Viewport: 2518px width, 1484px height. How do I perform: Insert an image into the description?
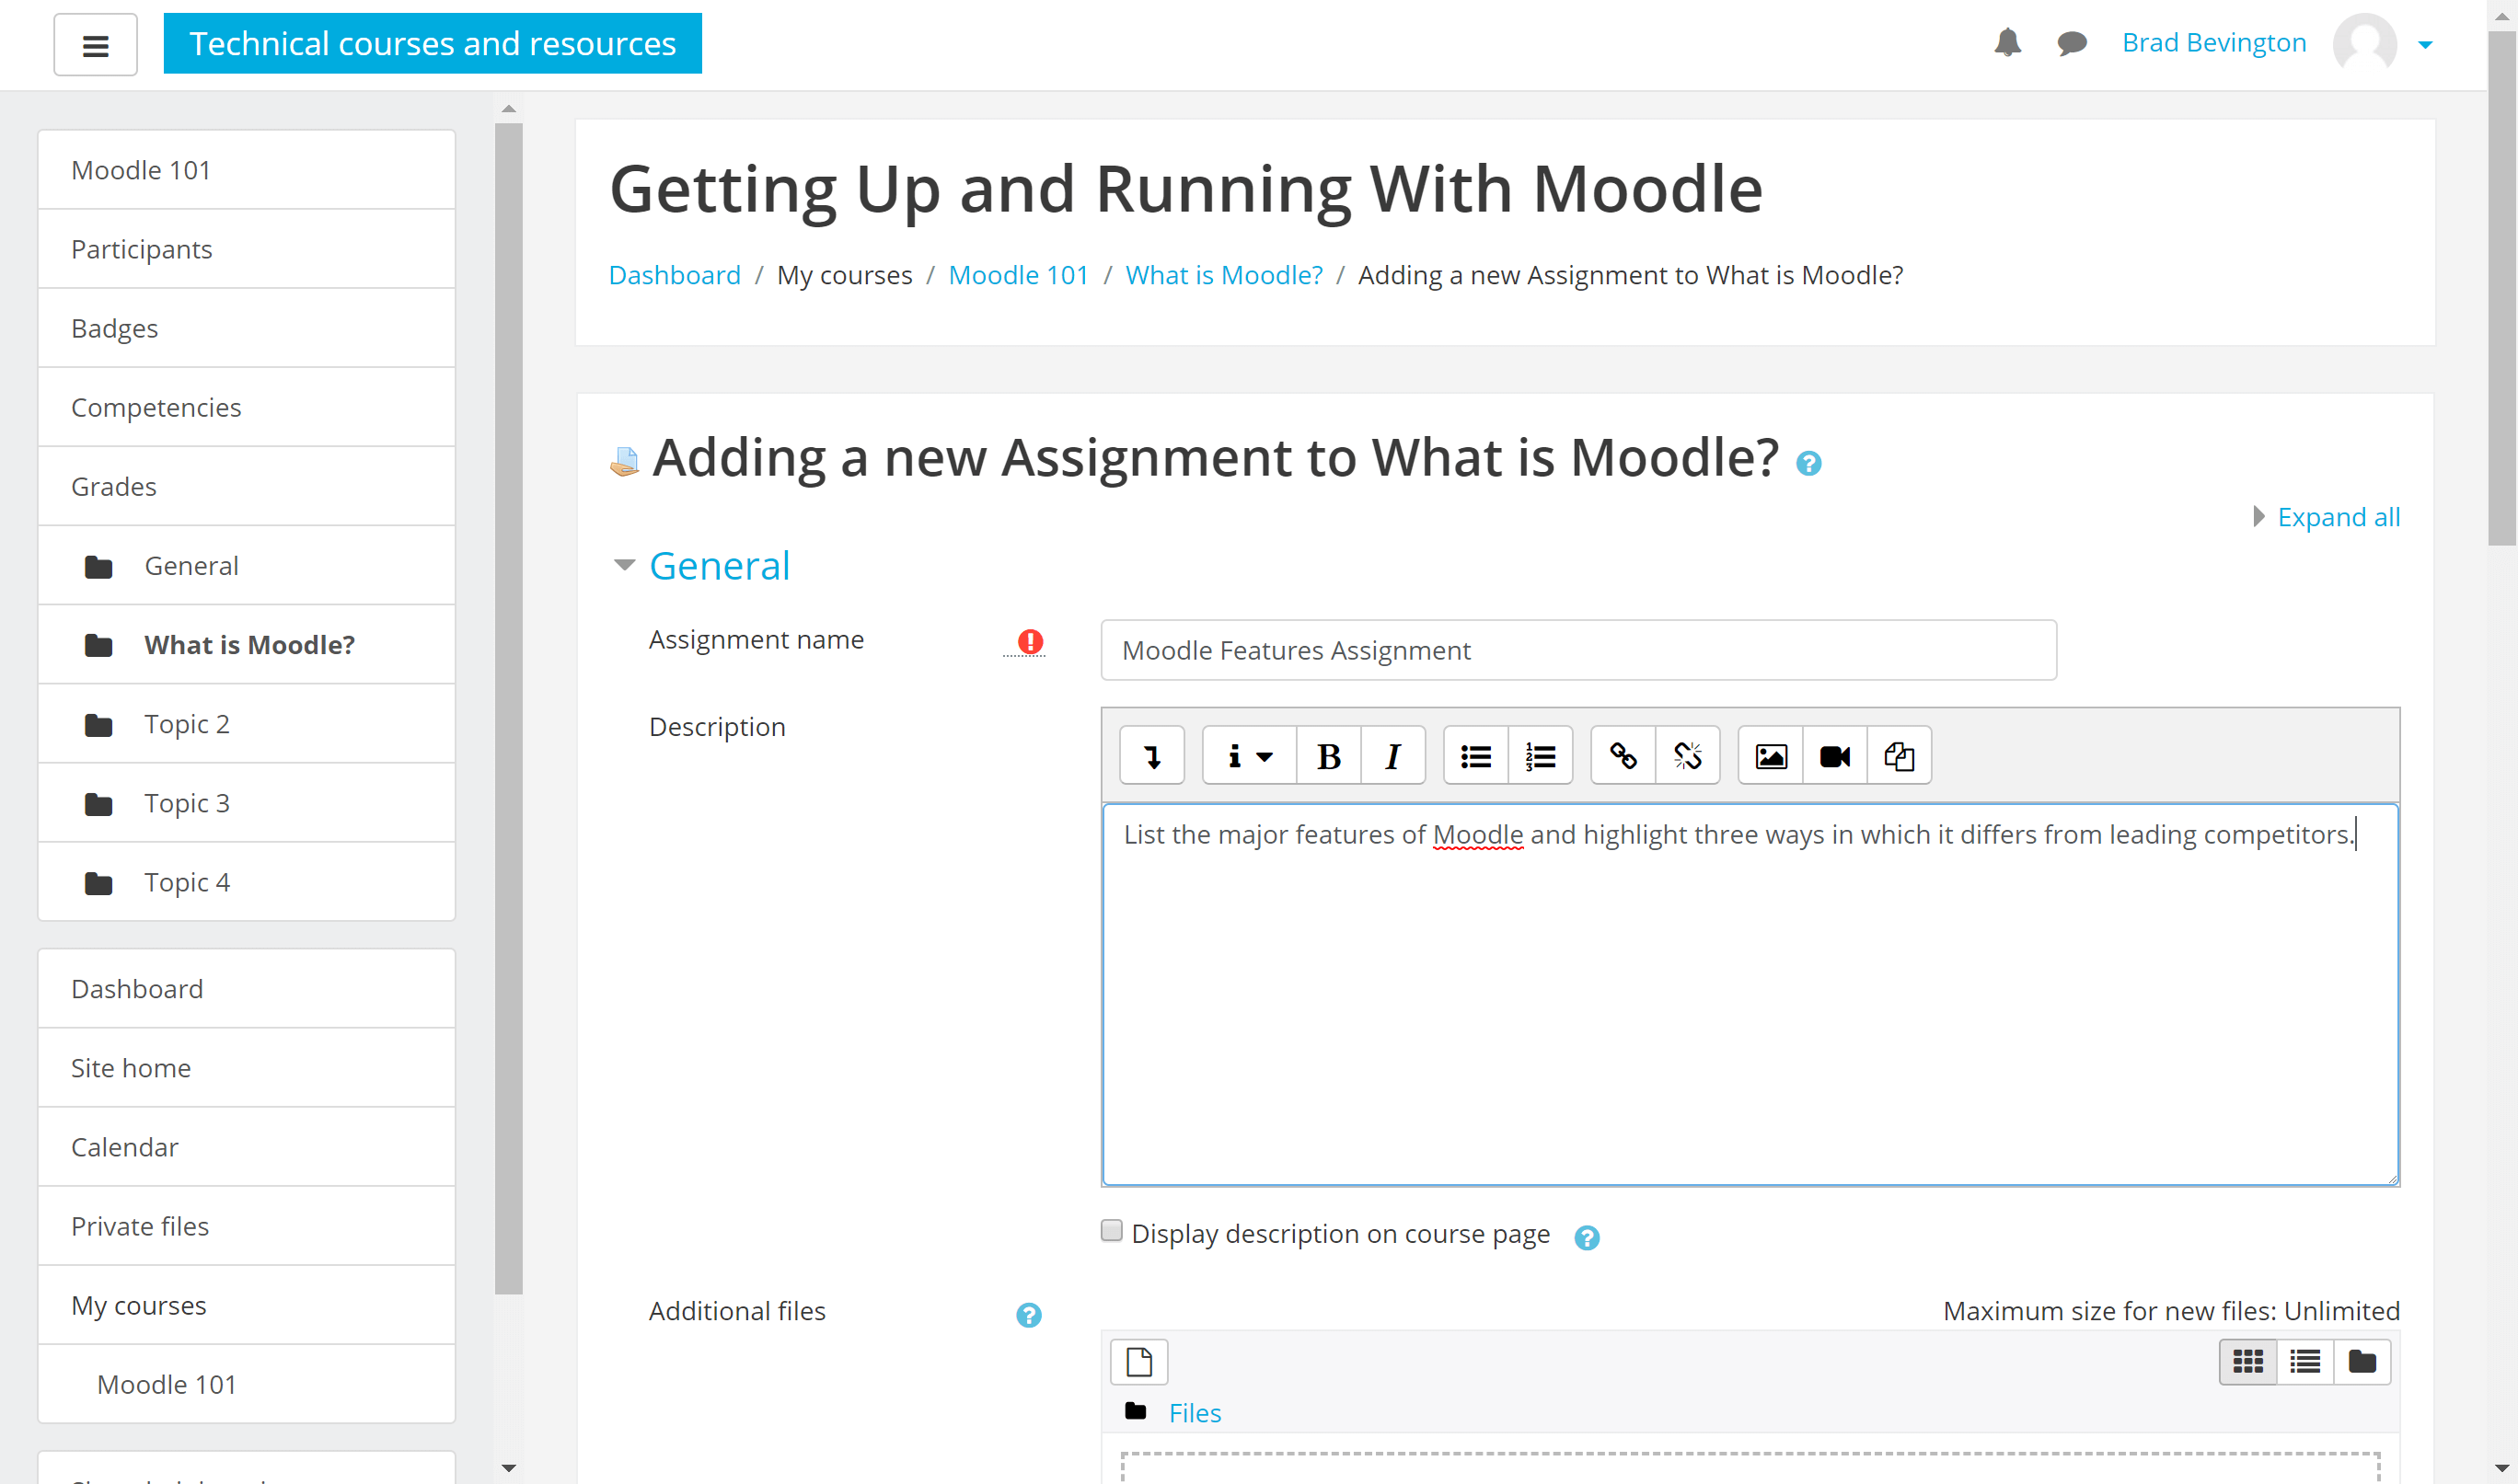click(1771, 756)
